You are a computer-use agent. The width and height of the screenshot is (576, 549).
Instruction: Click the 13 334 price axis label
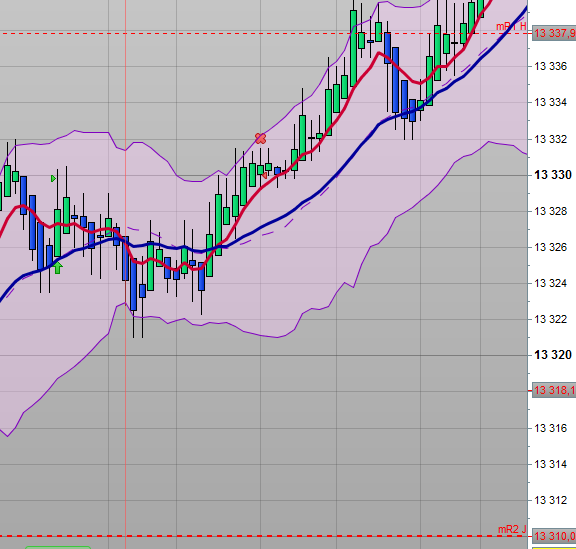click(551, 102)
